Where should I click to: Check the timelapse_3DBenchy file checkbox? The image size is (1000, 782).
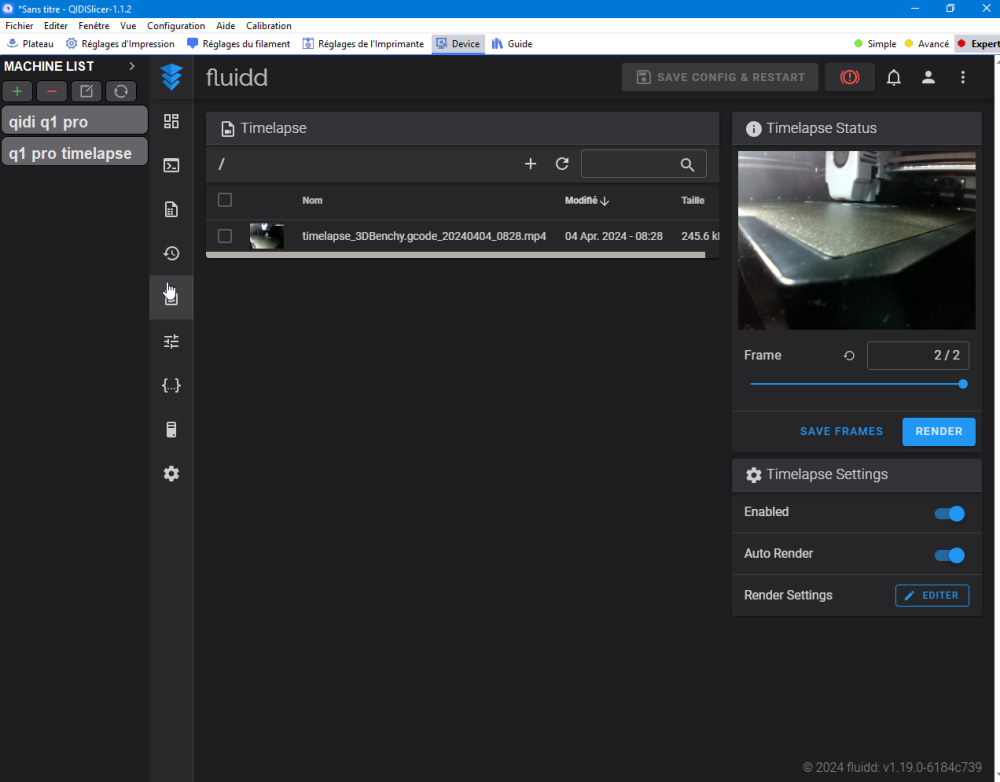pos(224,236)
